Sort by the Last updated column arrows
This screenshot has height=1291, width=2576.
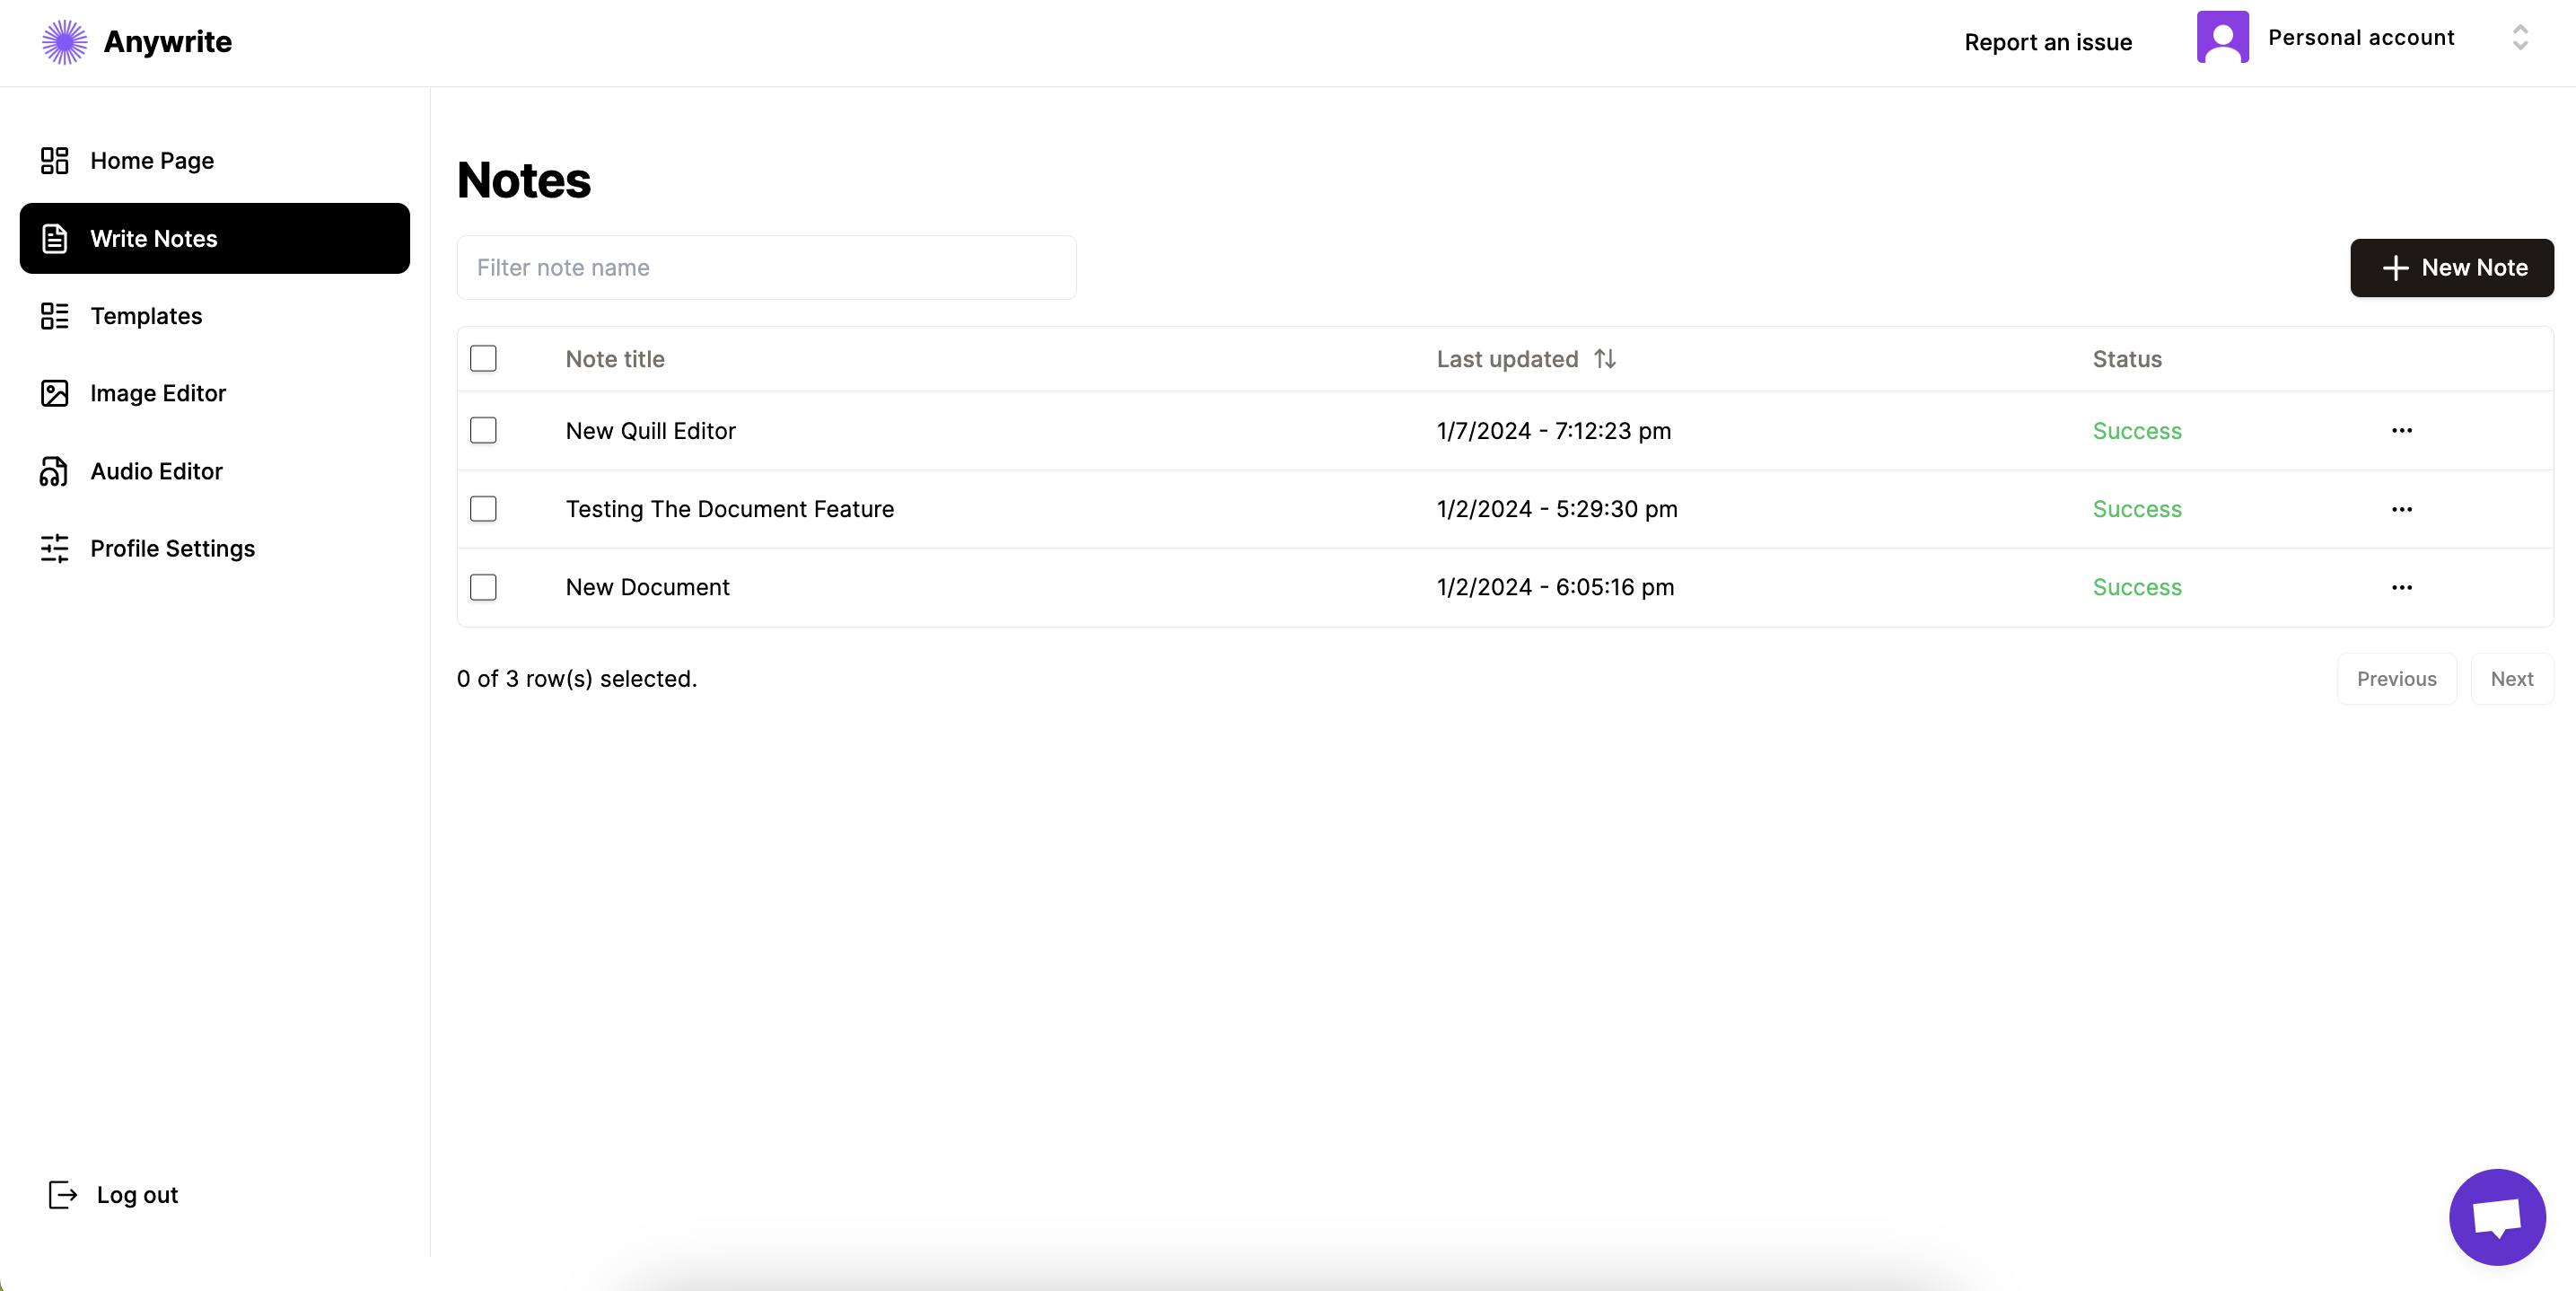click(1604, 358)
